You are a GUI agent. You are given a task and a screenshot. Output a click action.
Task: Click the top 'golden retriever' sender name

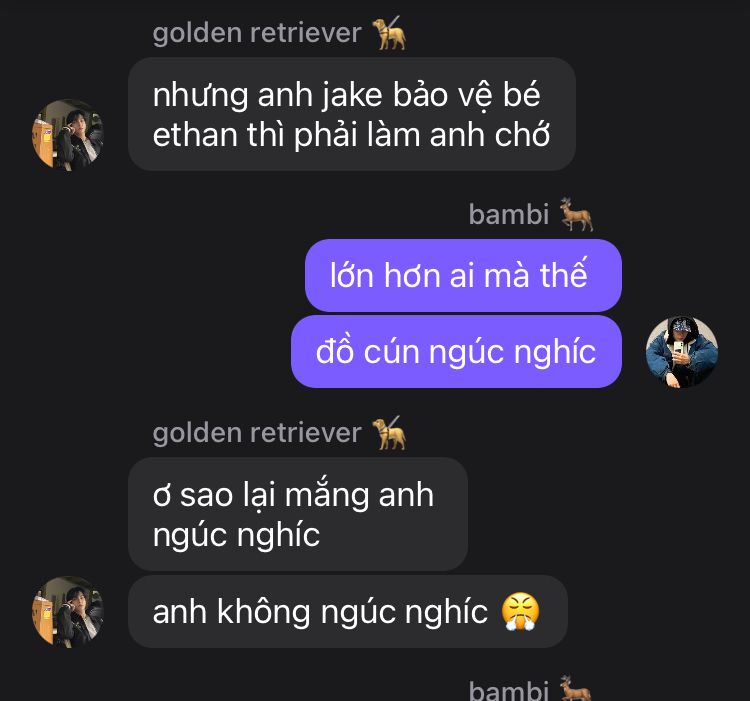pos(257,33)
